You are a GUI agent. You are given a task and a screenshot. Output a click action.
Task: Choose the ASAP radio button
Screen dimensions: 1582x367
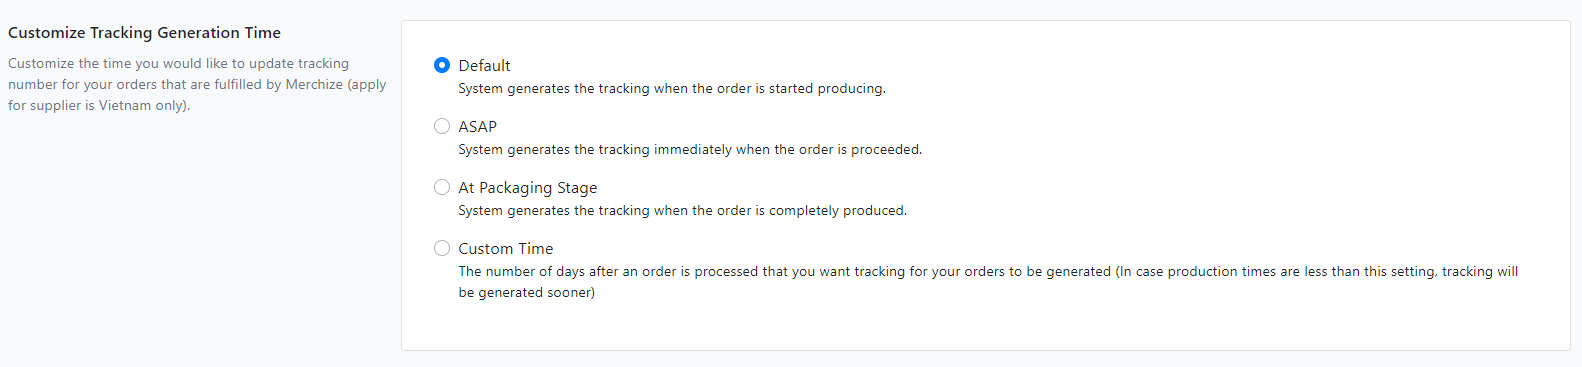[x=442, y=126]
